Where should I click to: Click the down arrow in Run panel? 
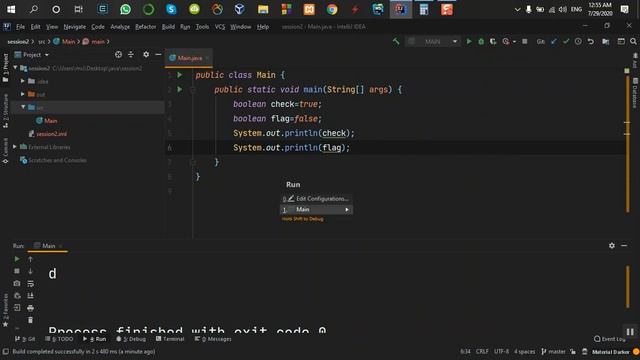pyautogui.click(x=30, y=271)
